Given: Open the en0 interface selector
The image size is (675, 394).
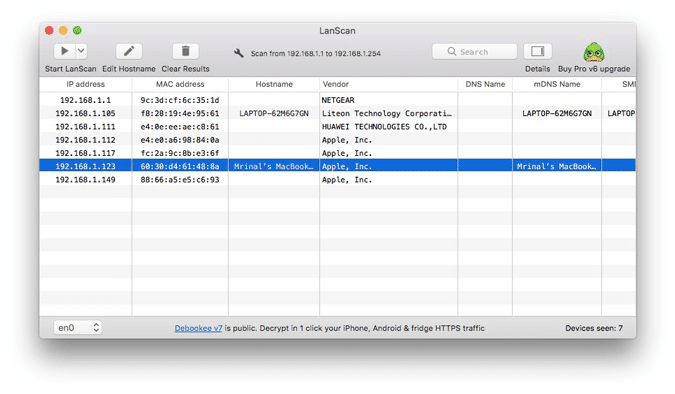Looking at the screenshot, I should tap(78, 328).
